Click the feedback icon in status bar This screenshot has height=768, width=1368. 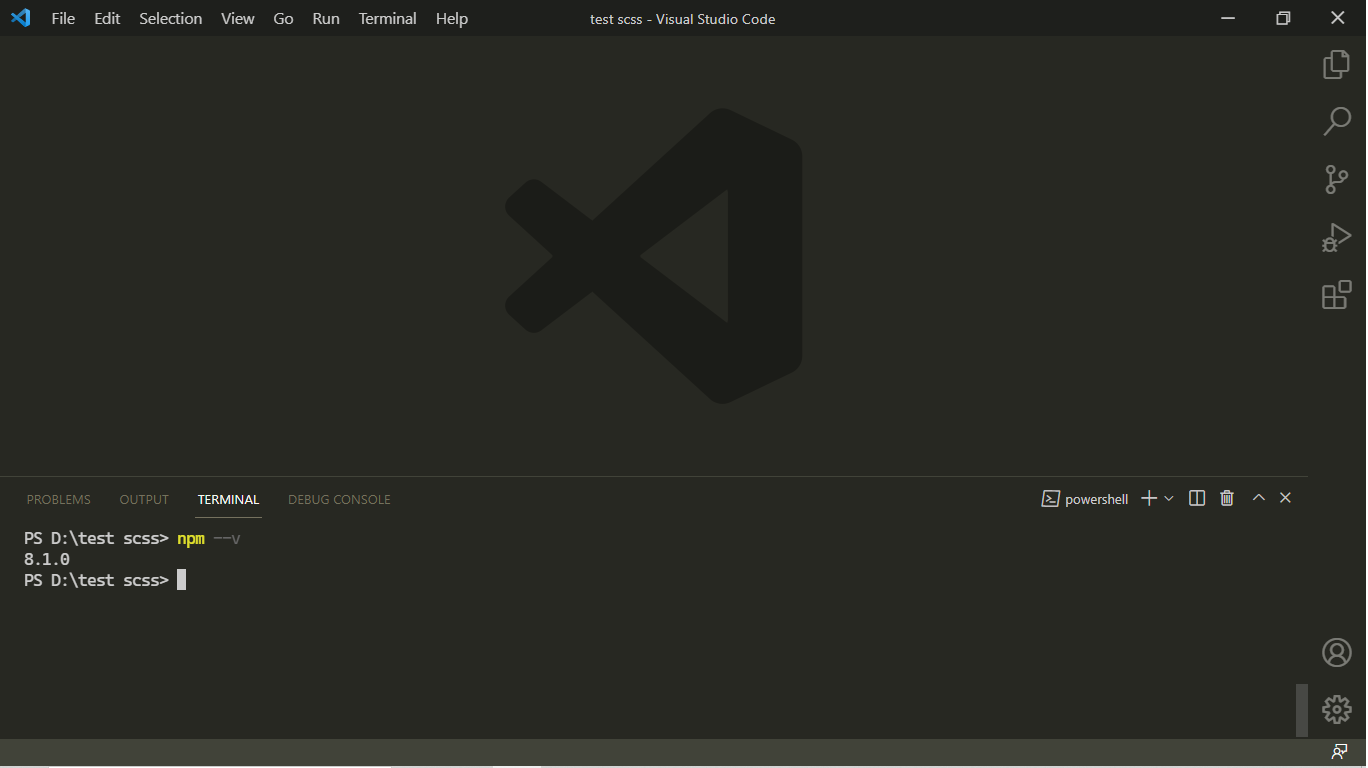click(x=1340, y=751)
